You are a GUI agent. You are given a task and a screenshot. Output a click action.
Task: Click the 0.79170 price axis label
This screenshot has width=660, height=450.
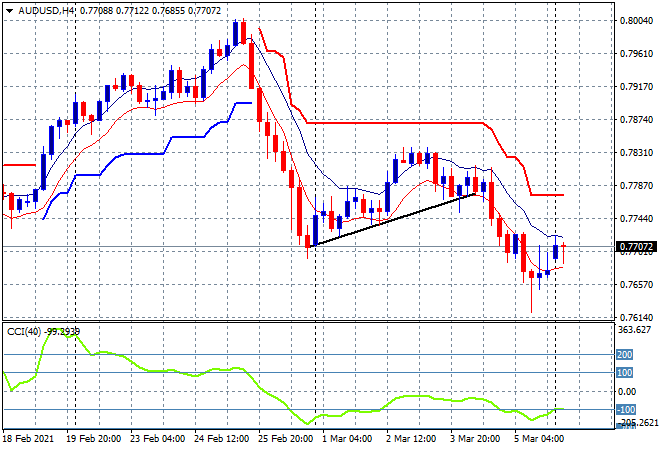636,87
